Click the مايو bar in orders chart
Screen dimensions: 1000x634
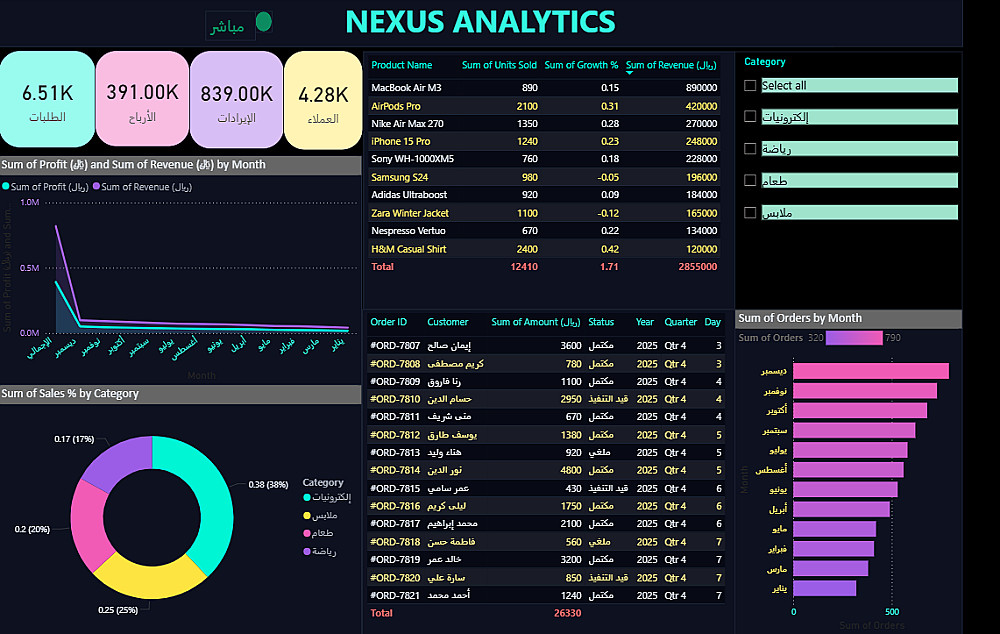coord(834,529)
